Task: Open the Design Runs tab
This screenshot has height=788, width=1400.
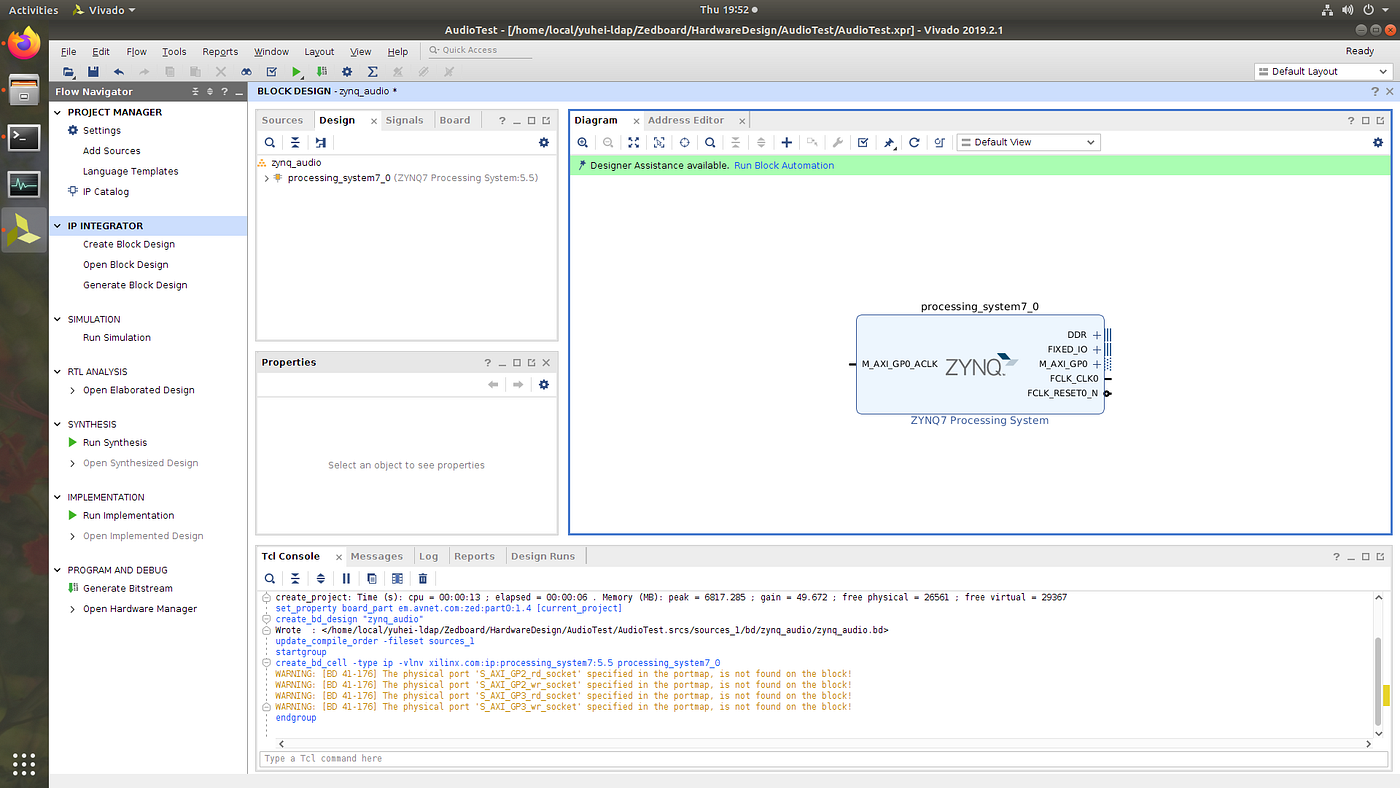Action: (543, 556)
